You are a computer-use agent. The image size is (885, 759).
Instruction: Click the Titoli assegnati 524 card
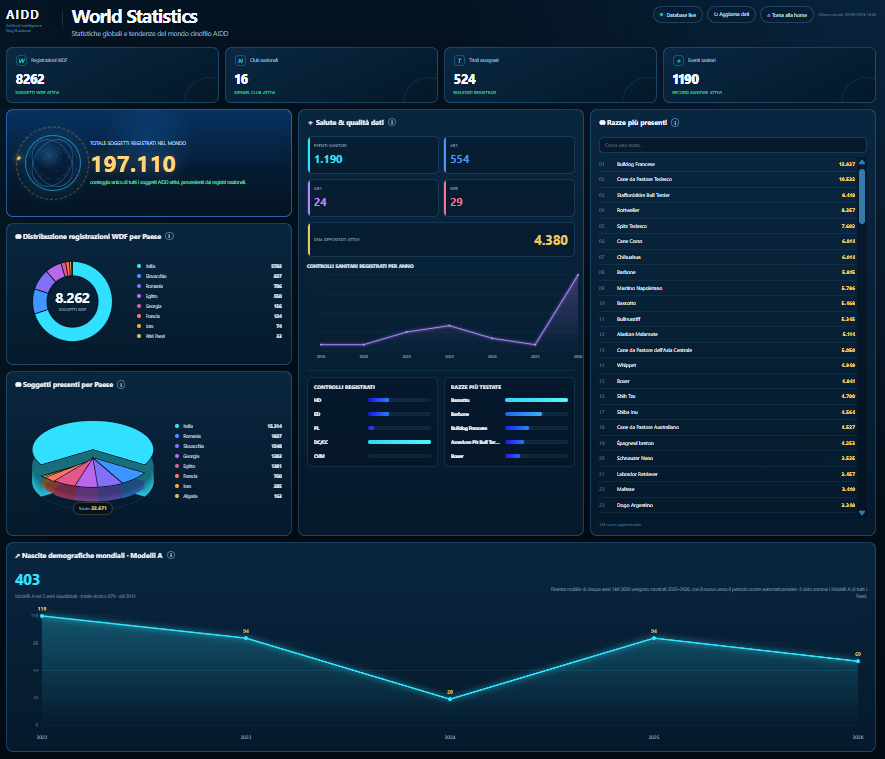point(550,75)
